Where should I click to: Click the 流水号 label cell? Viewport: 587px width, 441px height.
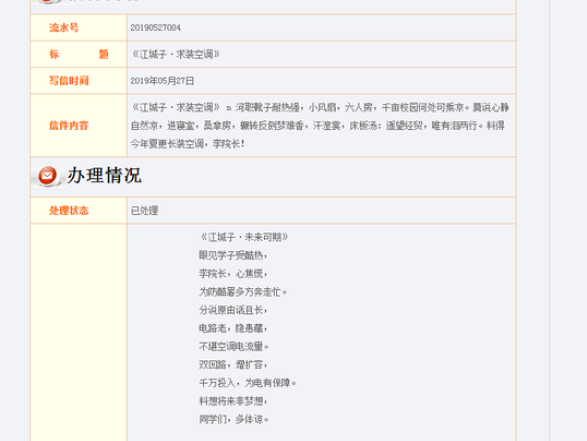(79, 28)
